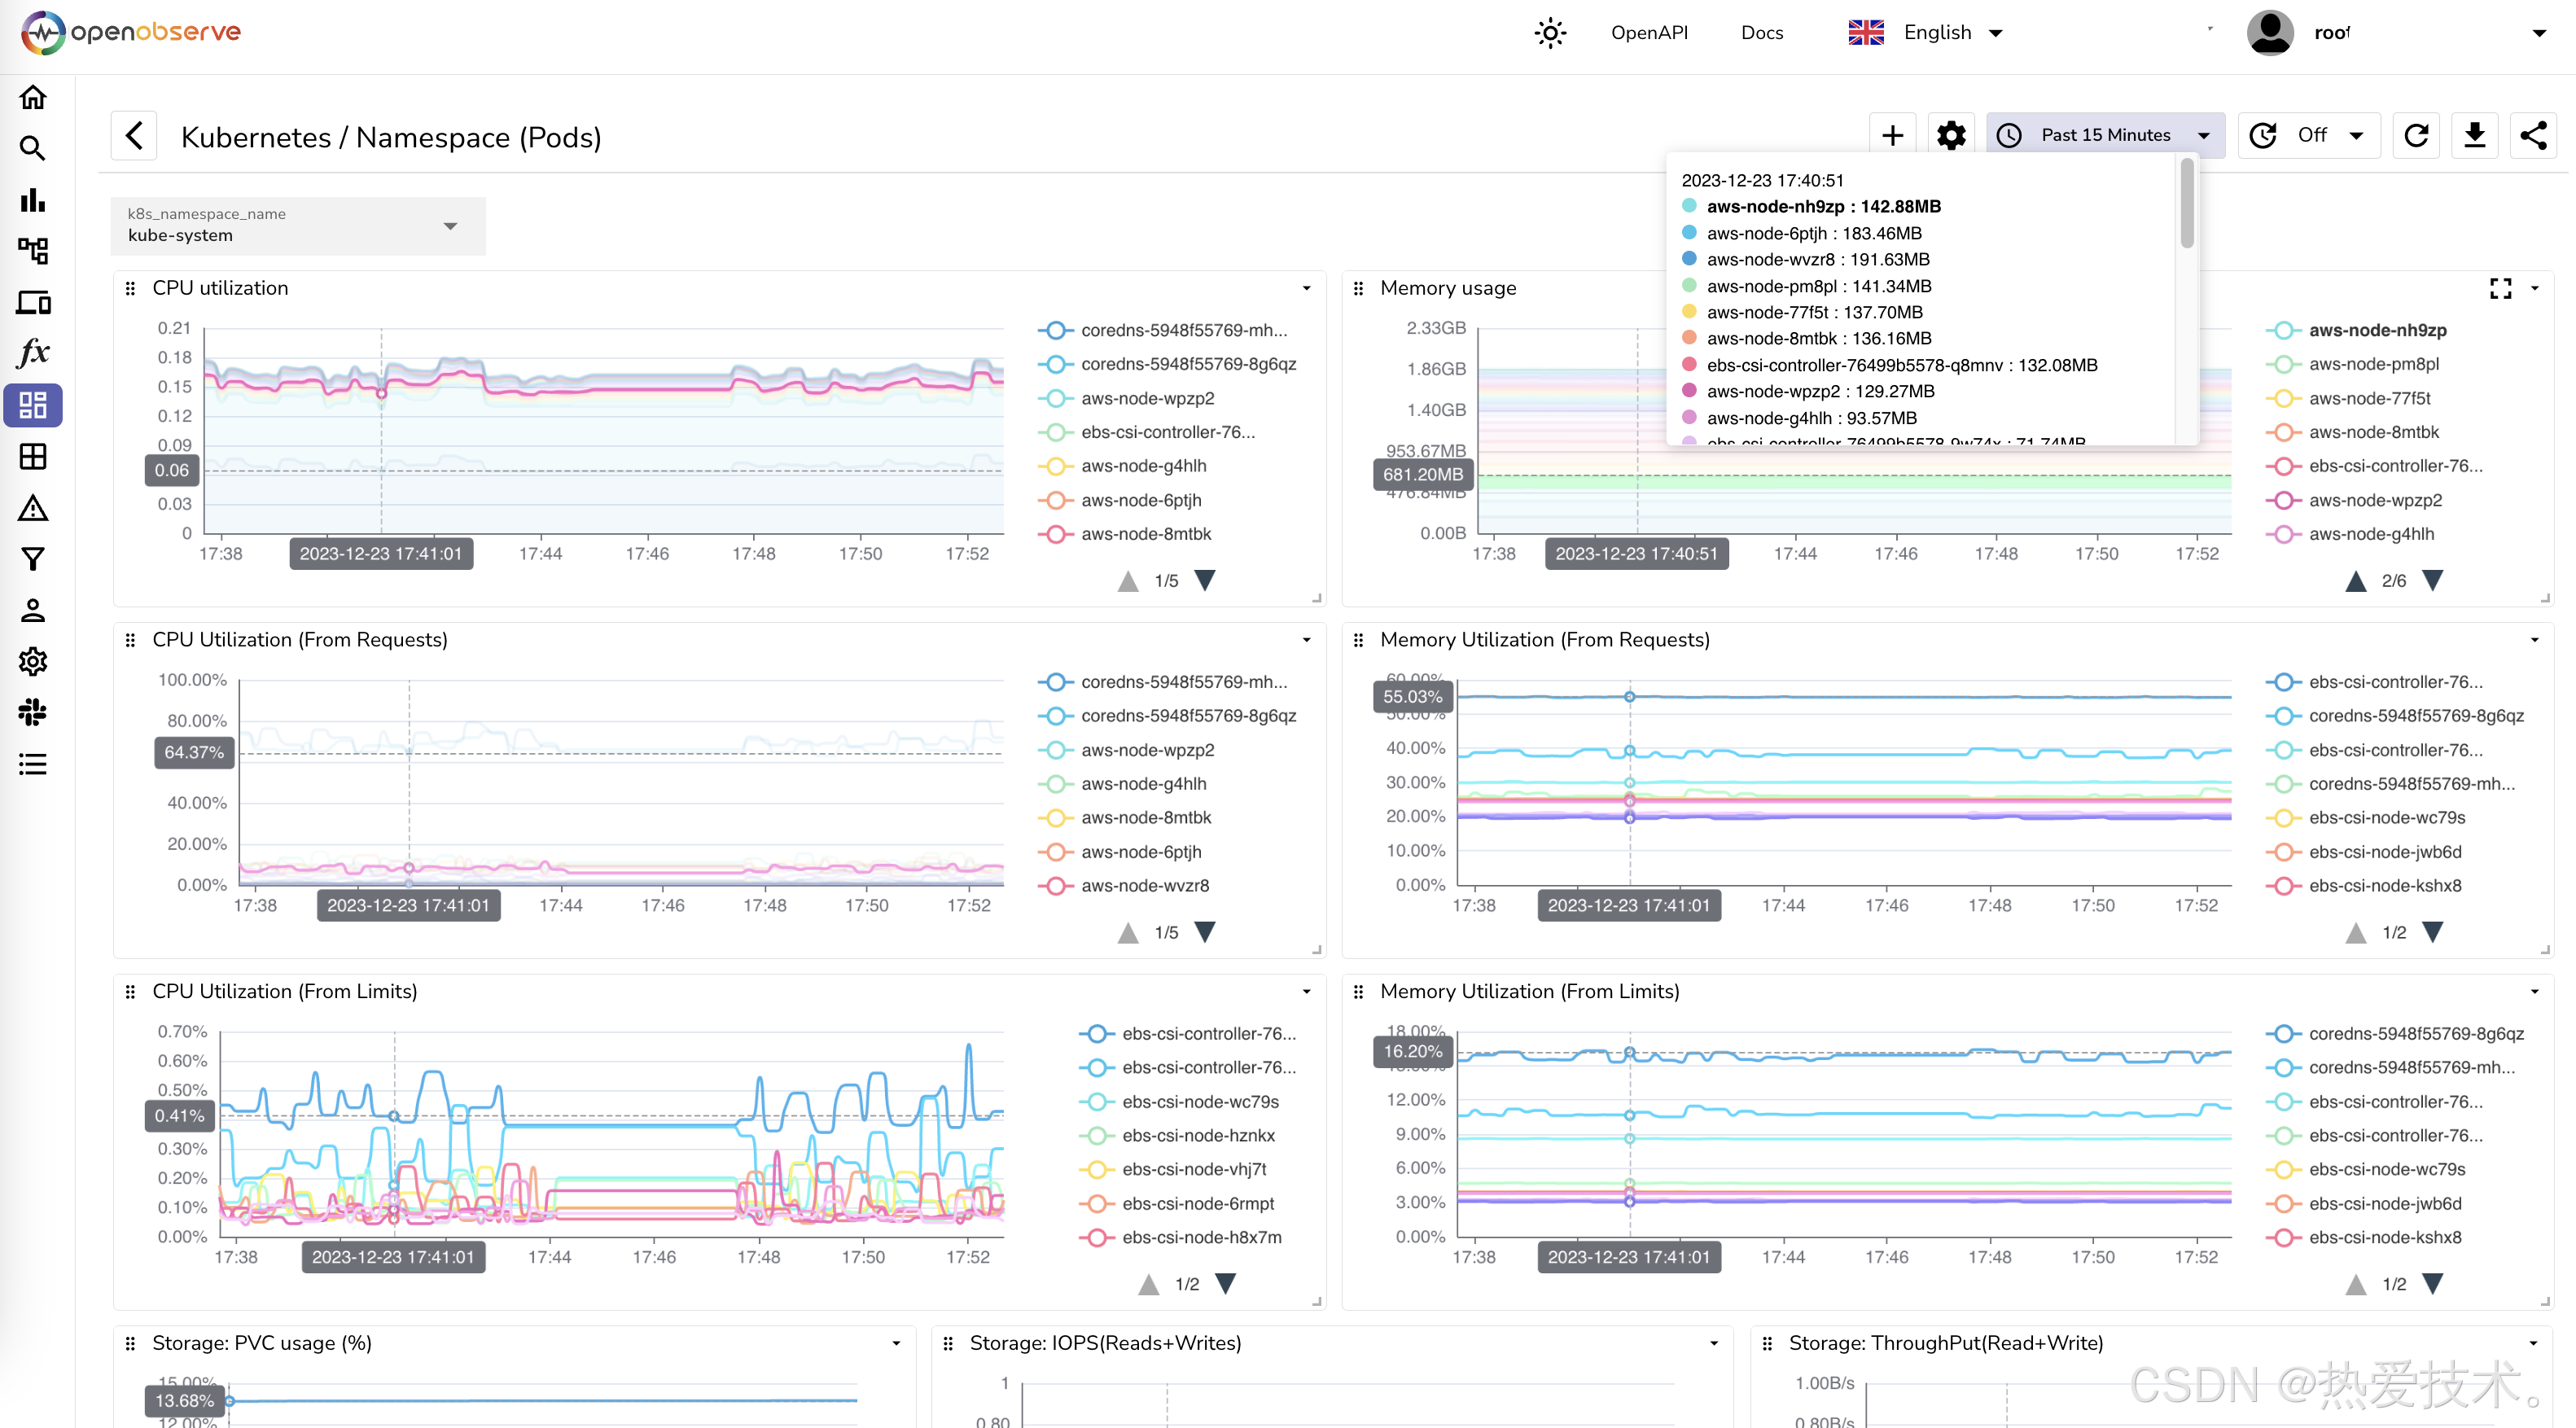Open the k8s_namespace_name dropdown

[297, 226]
